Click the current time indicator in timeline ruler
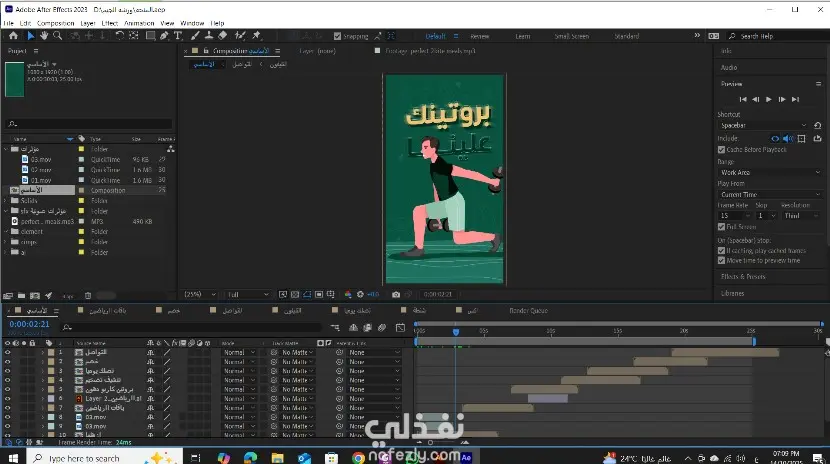830x464 pixels. click(456, 332)
